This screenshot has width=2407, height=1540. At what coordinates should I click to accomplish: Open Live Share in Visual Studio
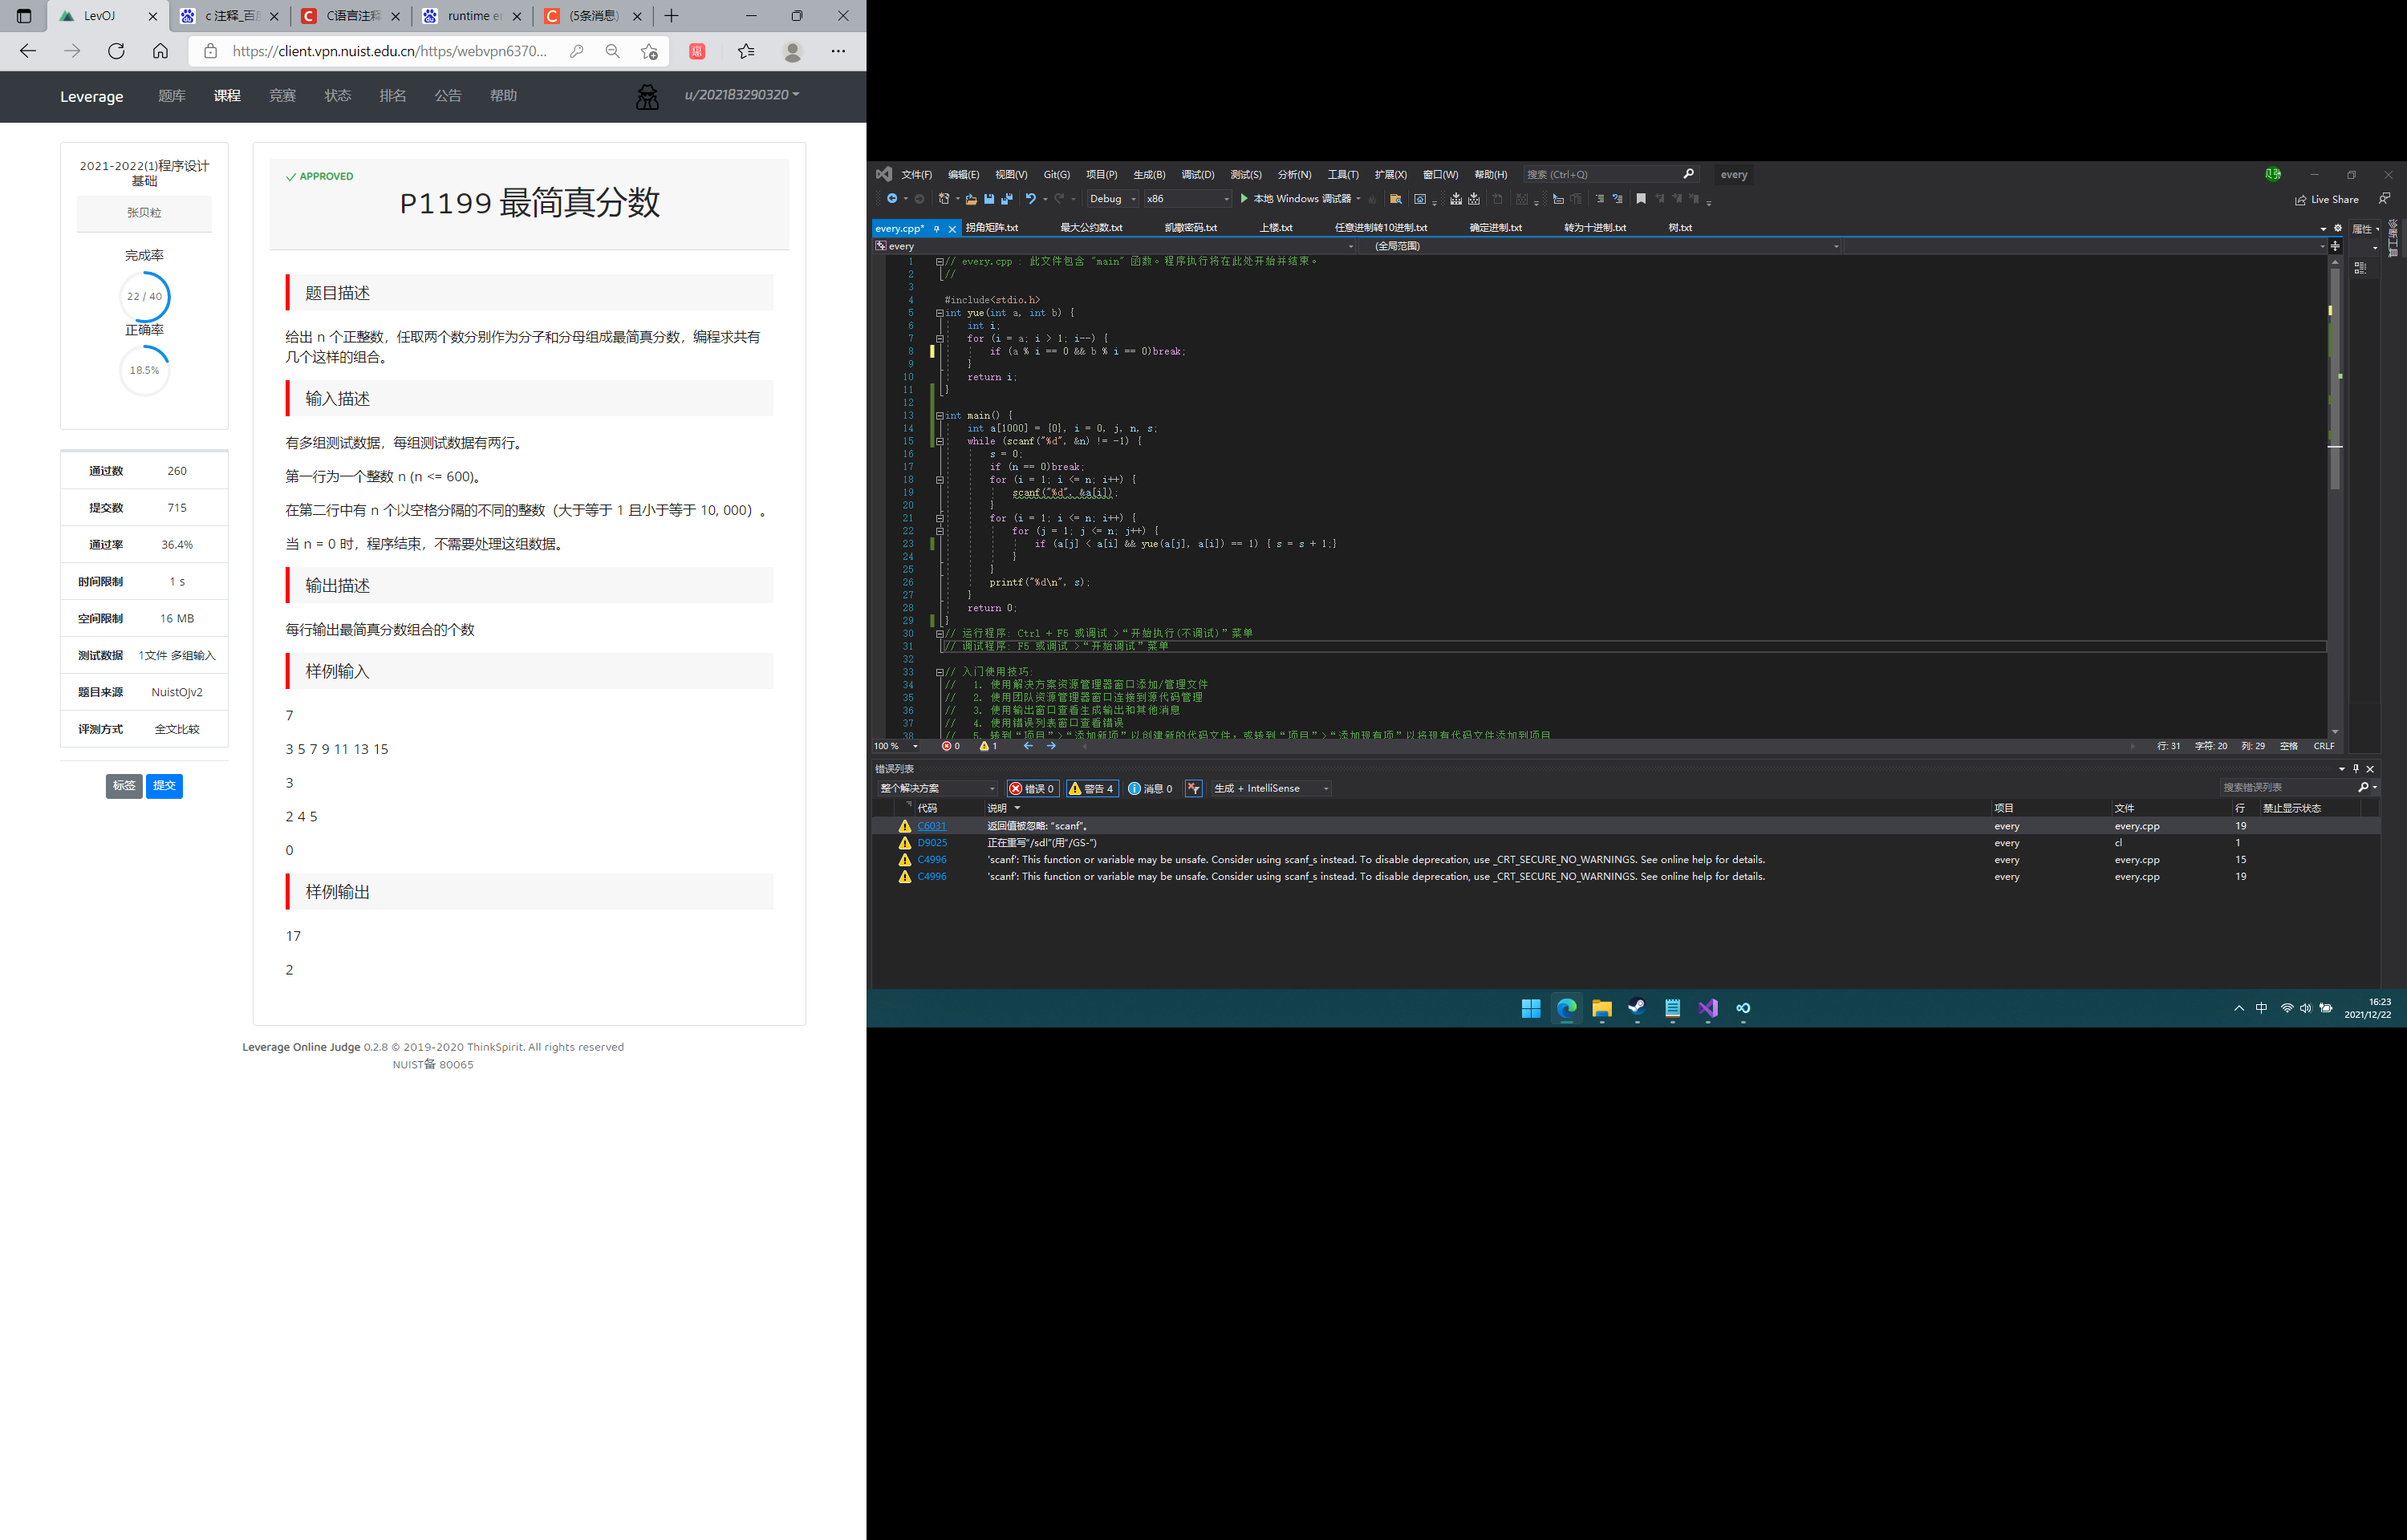point(2327,199)
